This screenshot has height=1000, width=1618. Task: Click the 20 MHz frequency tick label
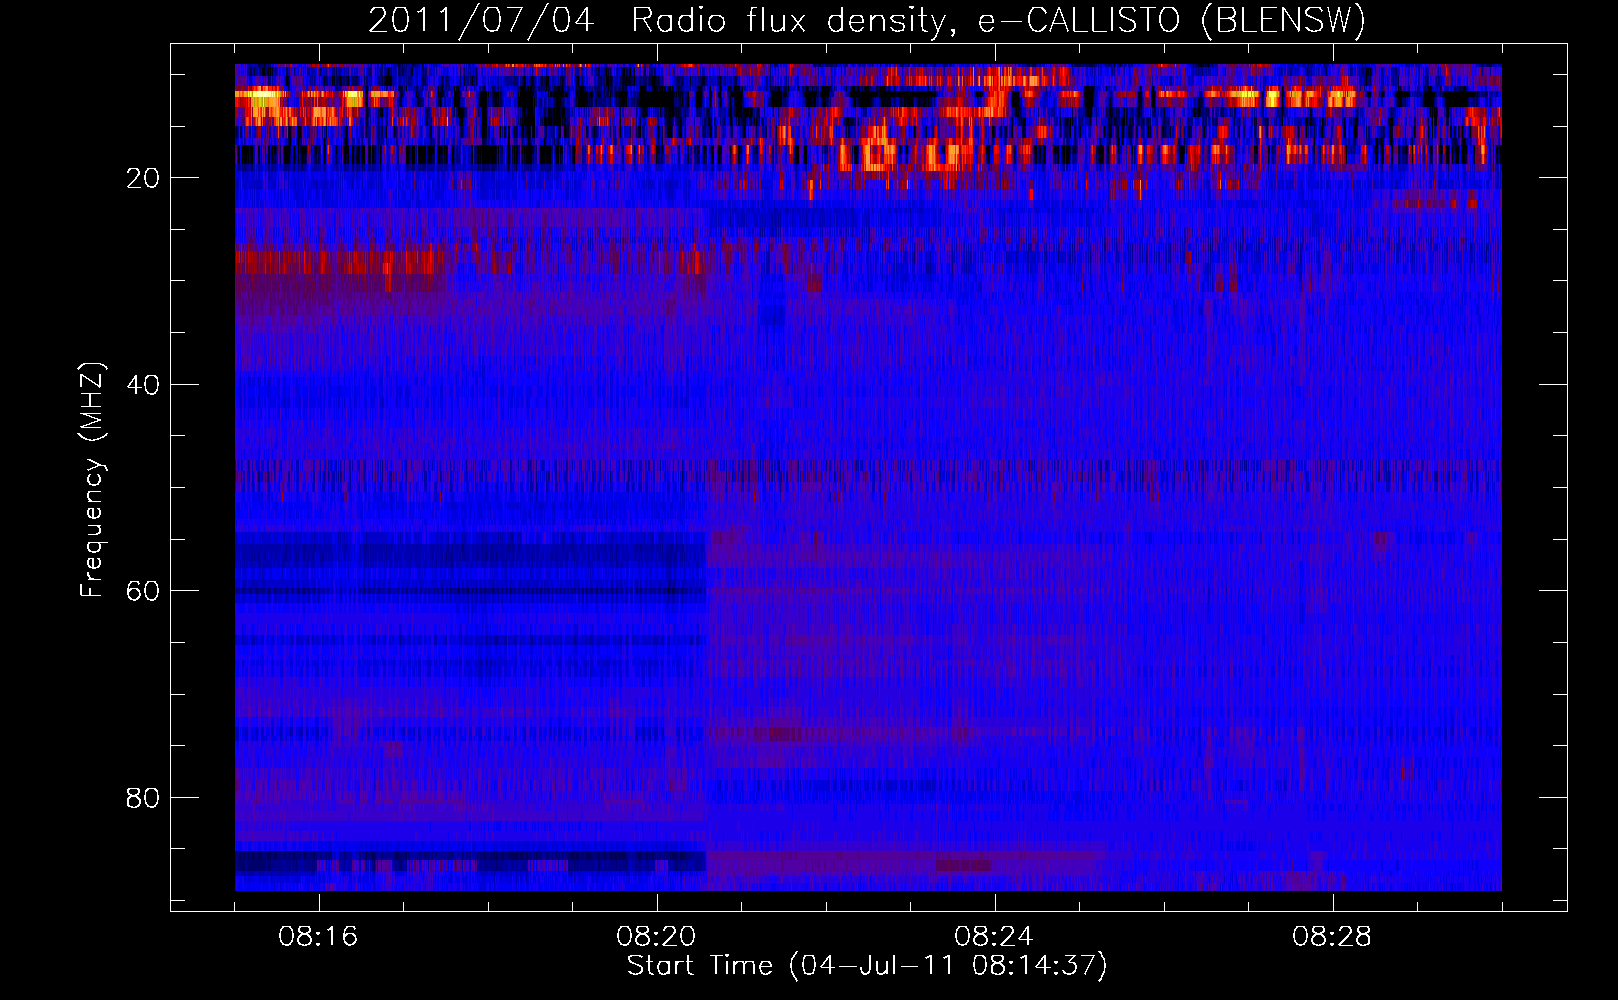(x=143, y=178)
